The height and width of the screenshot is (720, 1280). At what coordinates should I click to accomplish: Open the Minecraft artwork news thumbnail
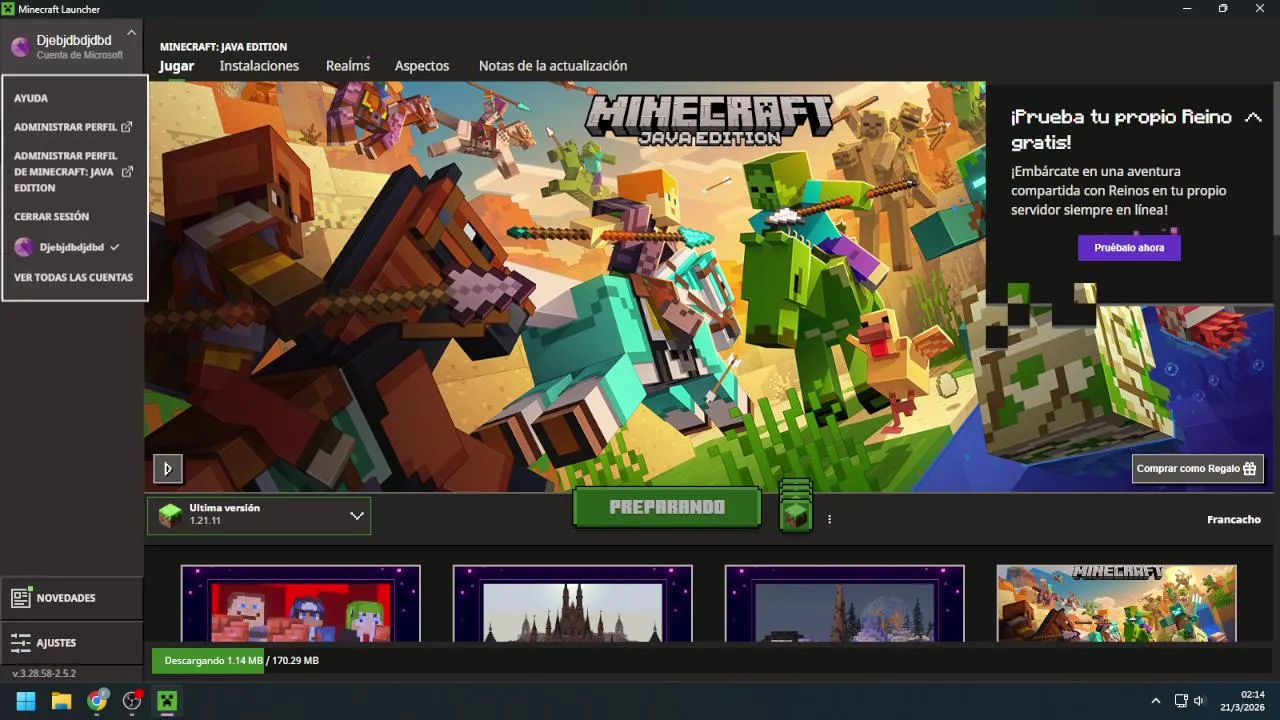1117,603
